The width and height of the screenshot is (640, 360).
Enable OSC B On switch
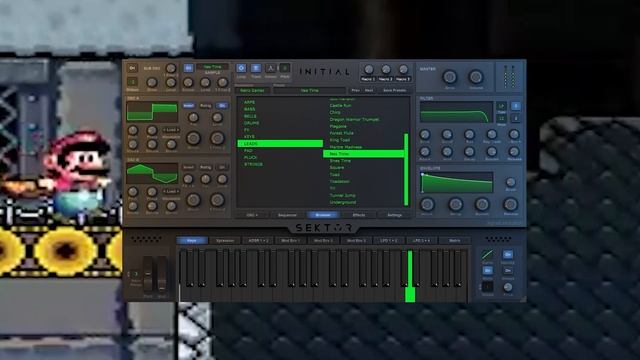pyautogui.click(x=222, y=167)
